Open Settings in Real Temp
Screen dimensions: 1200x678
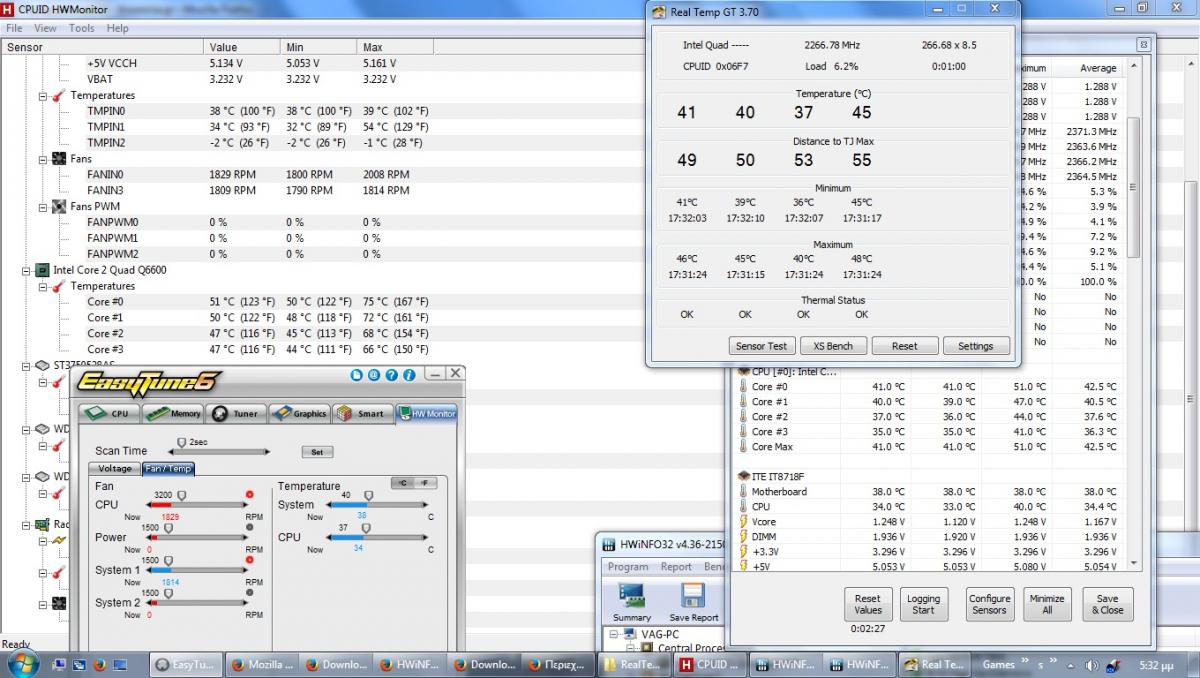[976, 346]
